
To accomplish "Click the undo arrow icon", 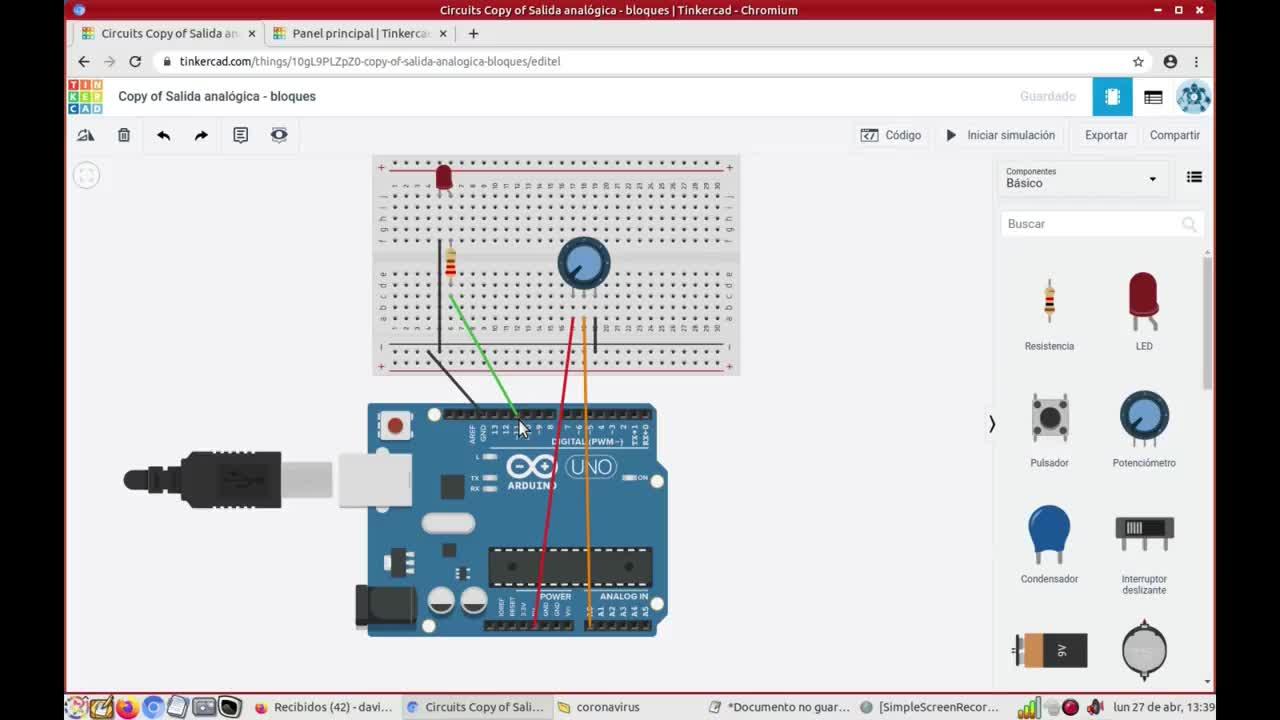I will click(163, 135).
